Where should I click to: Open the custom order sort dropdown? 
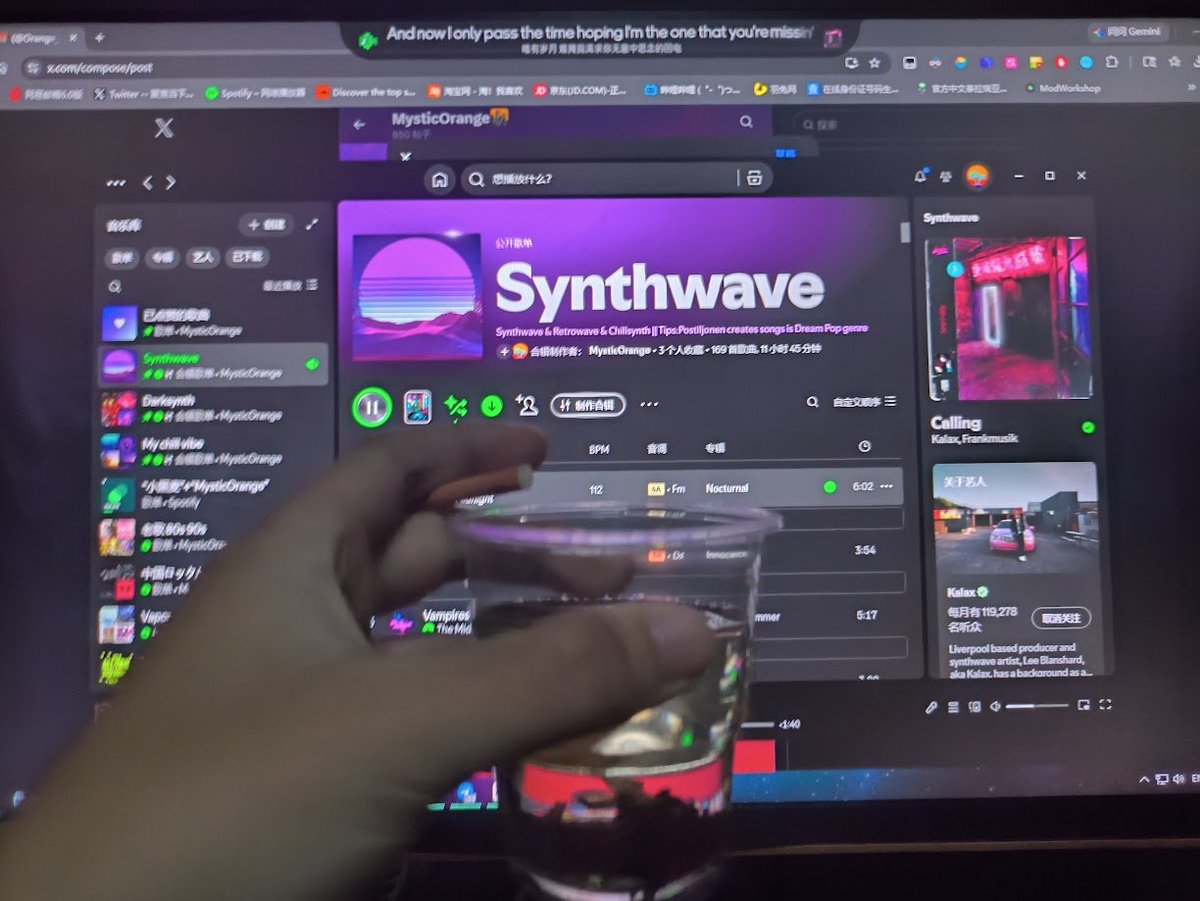(x=865, y=402)
